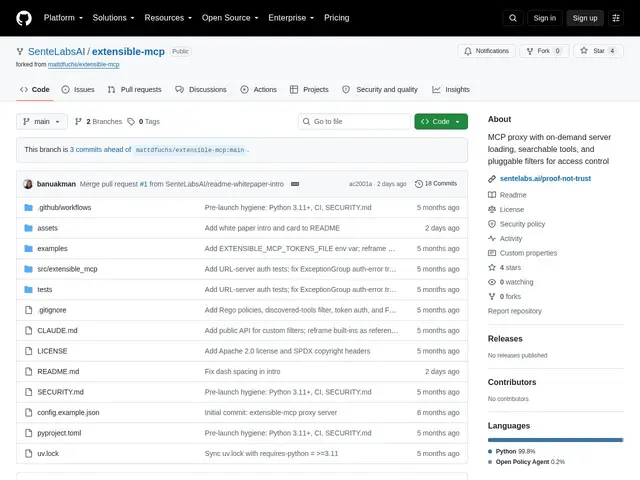640x480 pixels.
Task: Select the Code tab
Action: coord(35,89)
